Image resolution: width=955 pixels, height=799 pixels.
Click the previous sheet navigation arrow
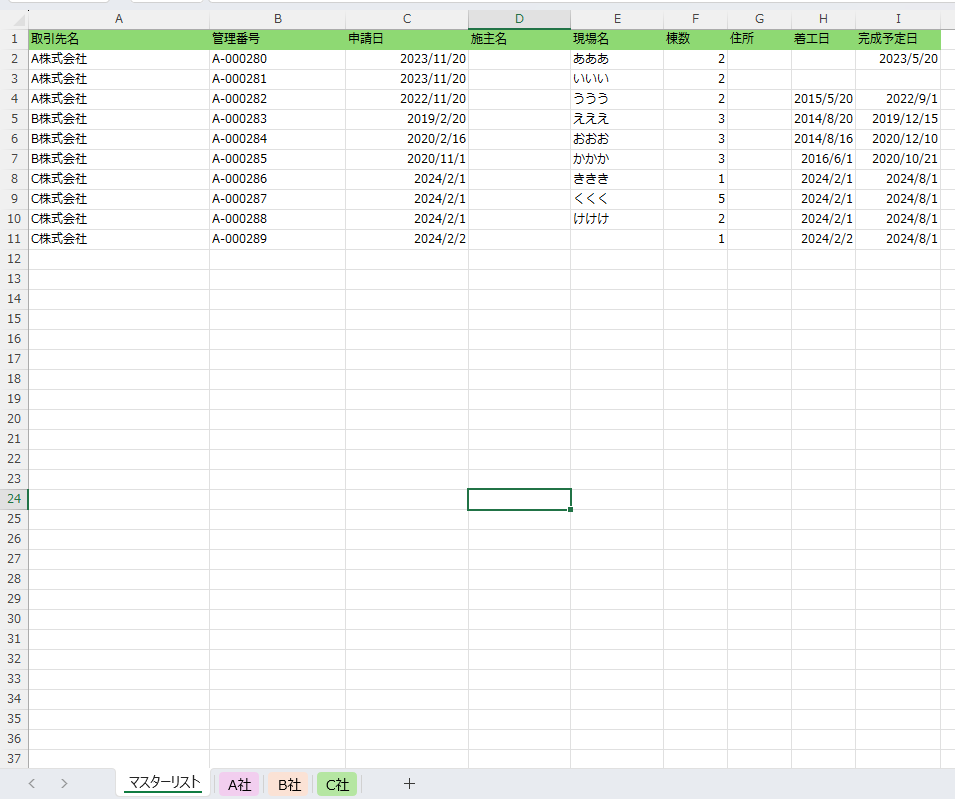(x=32, y=784)
